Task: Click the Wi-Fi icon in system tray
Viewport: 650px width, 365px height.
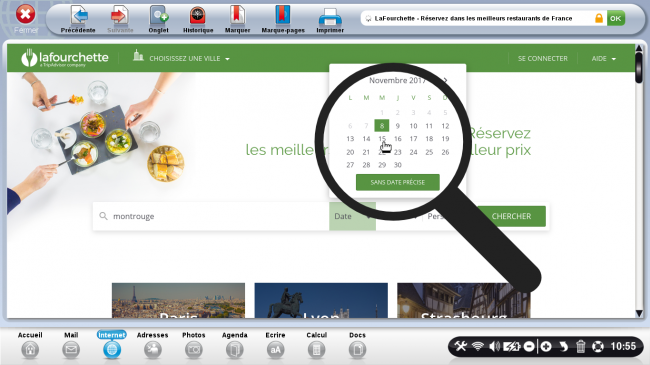Action: pyautogui.click(x=478, y=346)
